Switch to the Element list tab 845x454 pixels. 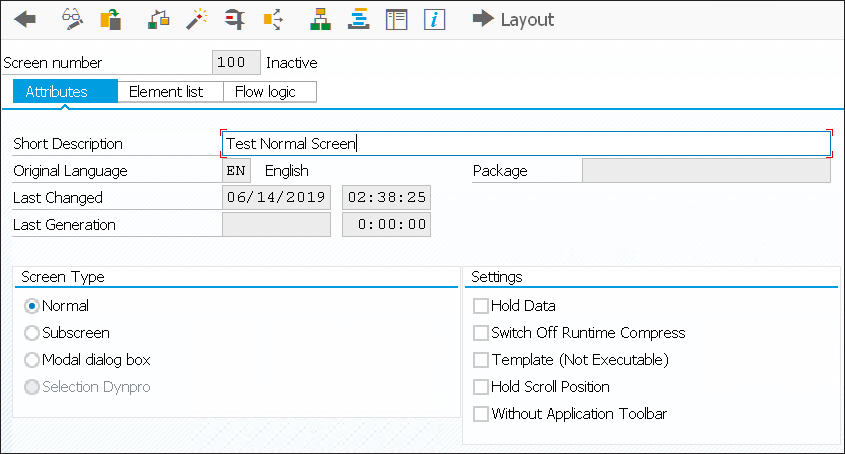tap(166, 92)
